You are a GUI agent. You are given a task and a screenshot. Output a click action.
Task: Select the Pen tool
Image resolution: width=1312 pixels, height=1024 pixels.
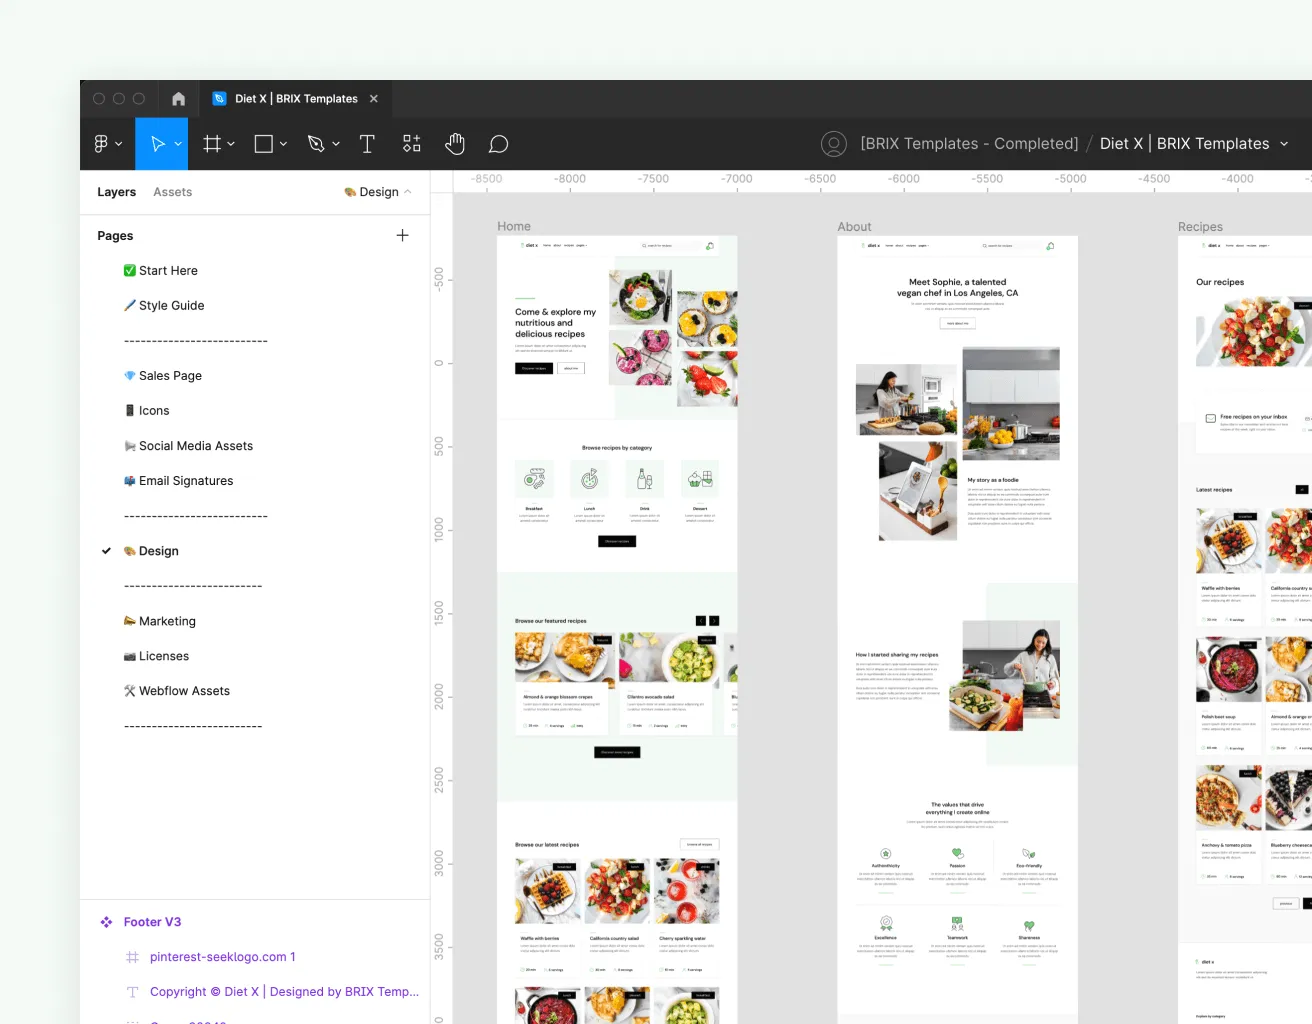coord(317,143)
